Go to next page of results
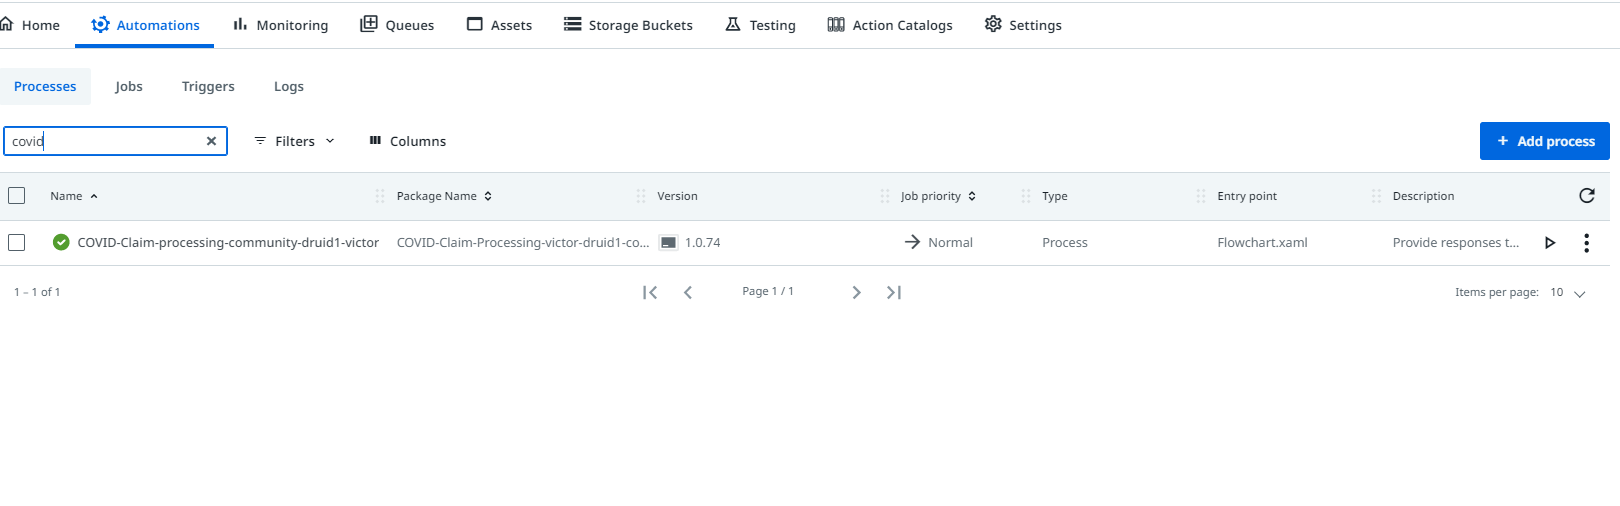This screenshot has height=506, width=1620. (856, 292)
